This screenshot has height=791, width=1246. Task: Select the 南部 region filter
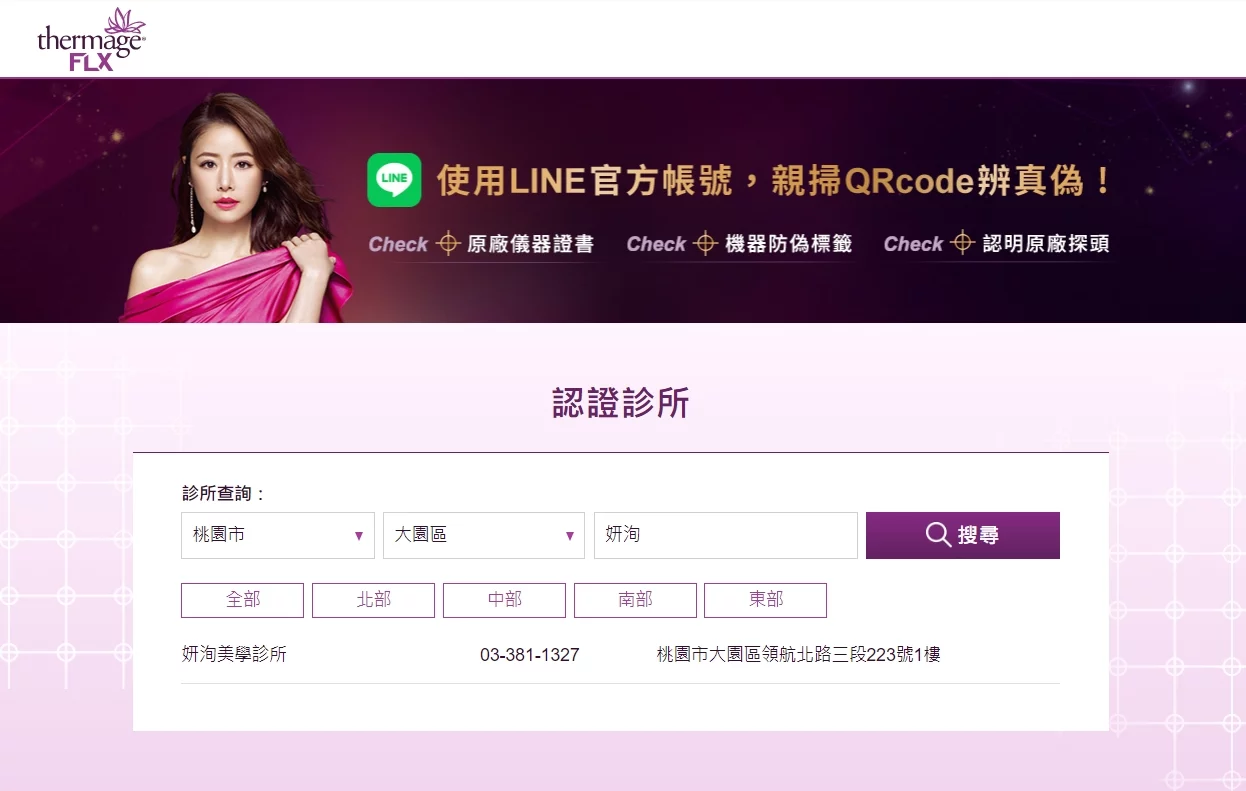point(635,600)
